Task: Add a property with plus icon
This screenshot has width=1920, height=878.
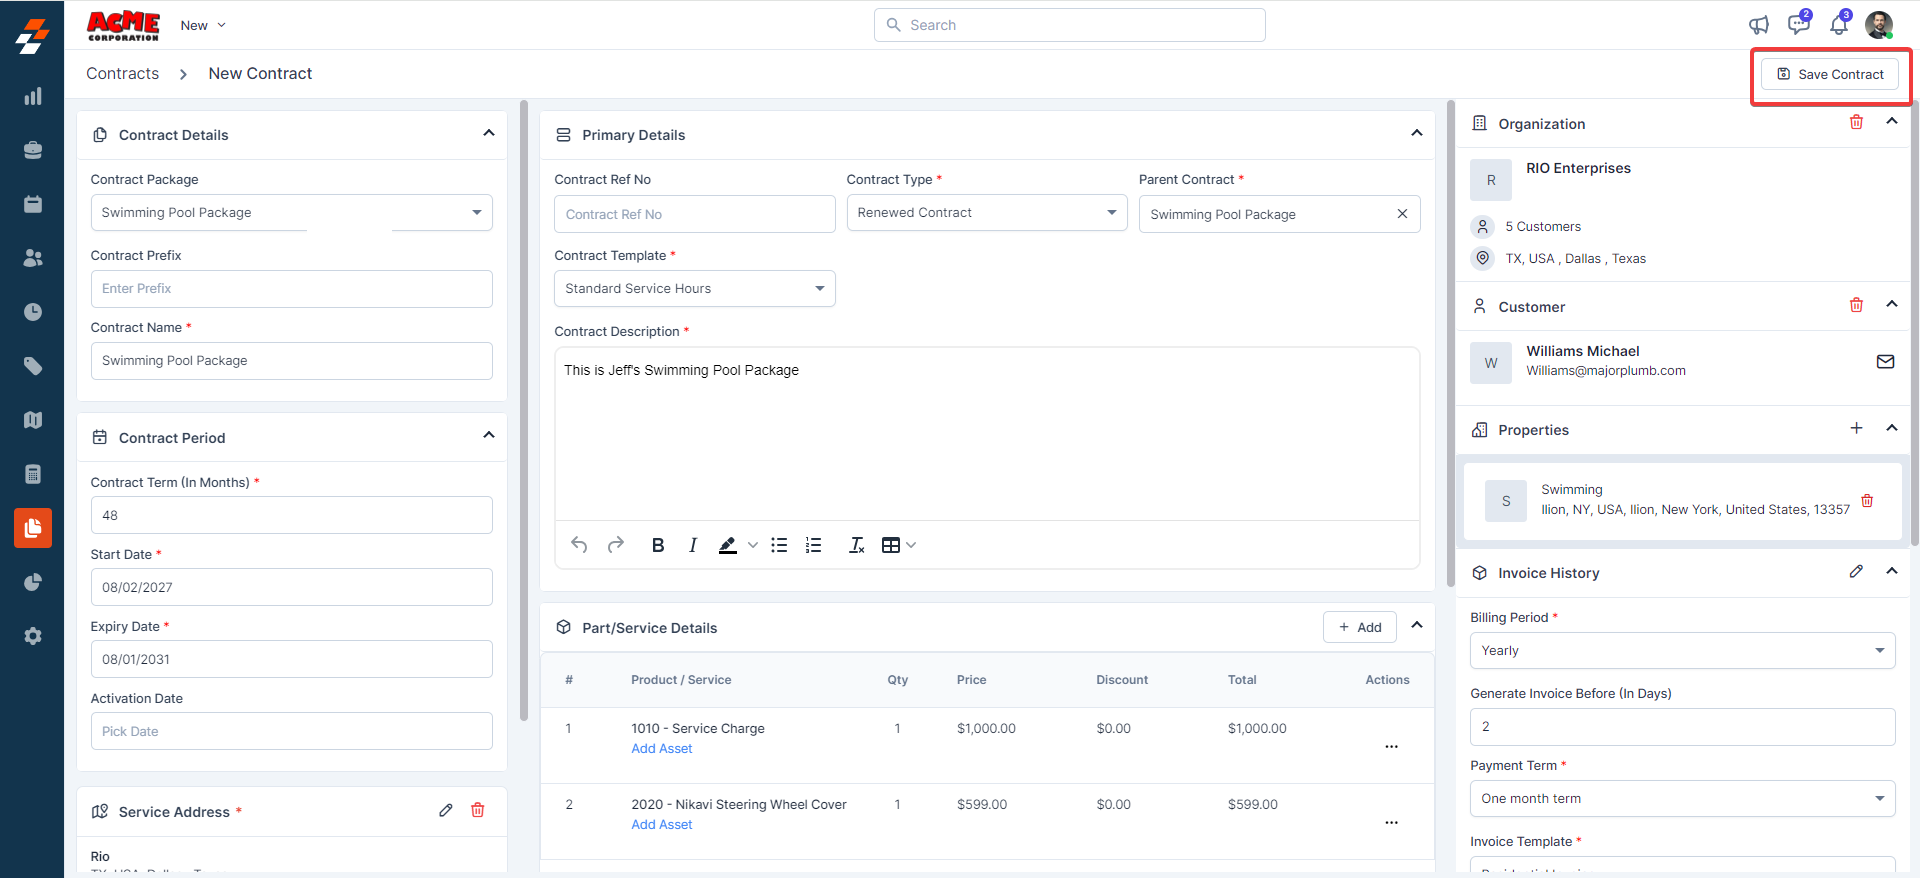Action: pyautogui.click(x=1856, y=428)
